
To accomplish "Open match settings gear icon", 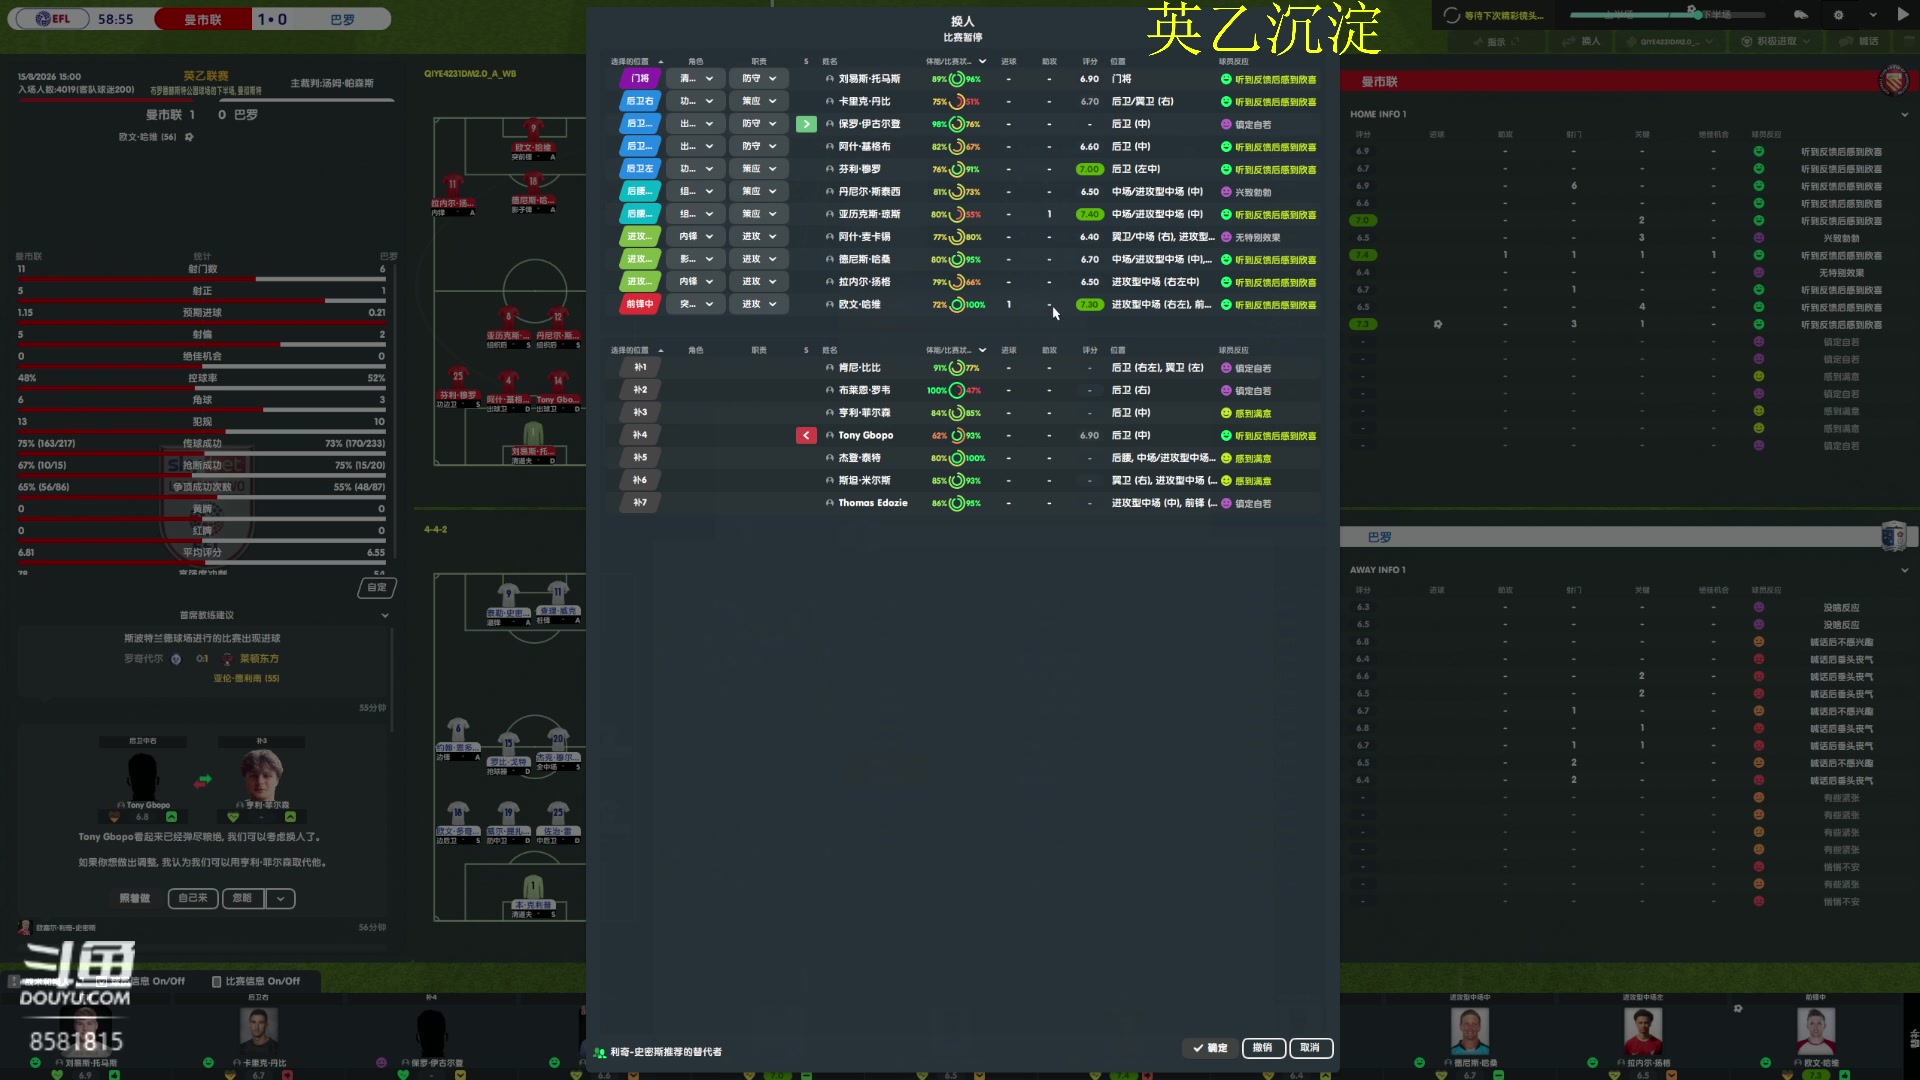I will [1838, 15].
